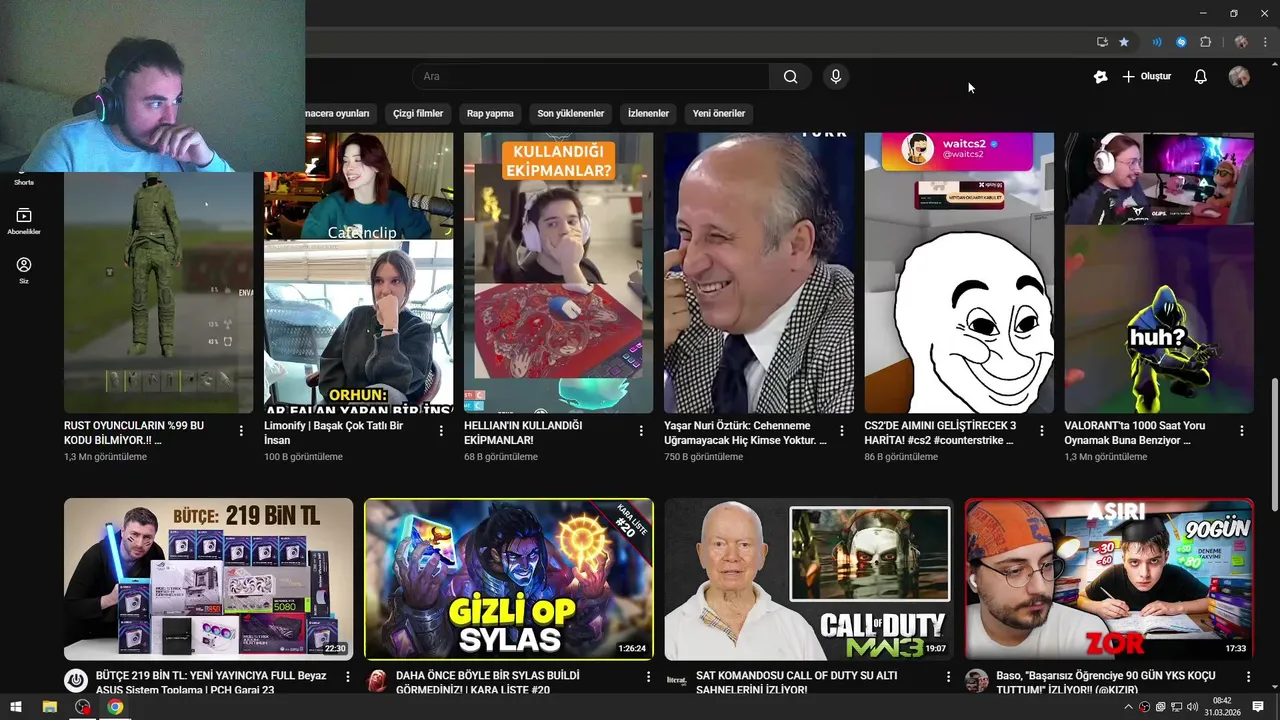Open Yaşar Nuri Öztürk short title
Viewport: 1280px width, 720px height.
746,432
